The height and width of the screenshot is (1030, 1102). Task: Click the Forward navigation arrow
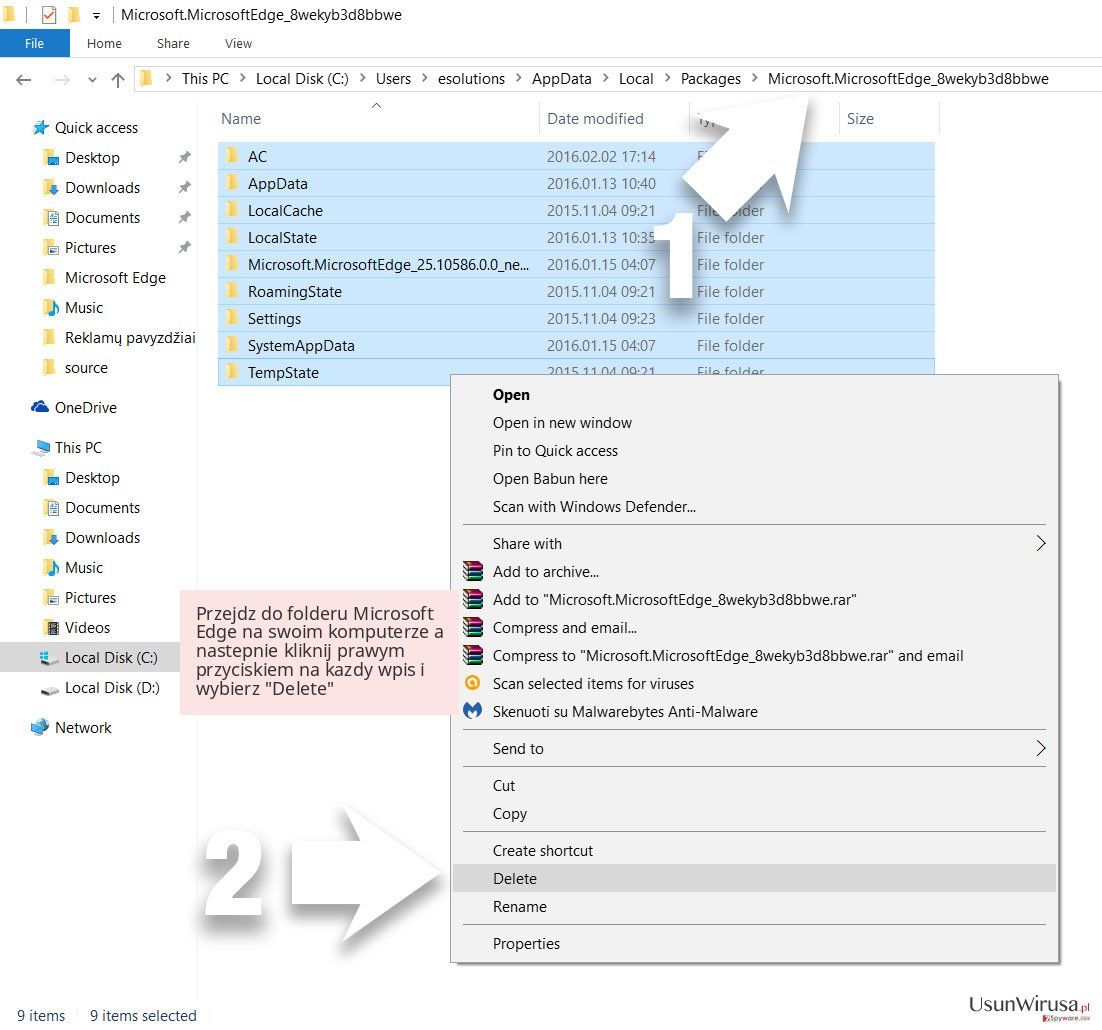point(62,79)
